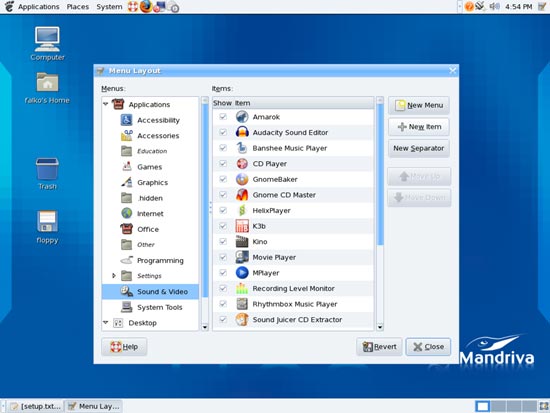The width and height of the screenshot is (550, 413).
Task: Click the CD Player disc icon
Action: 242,164
